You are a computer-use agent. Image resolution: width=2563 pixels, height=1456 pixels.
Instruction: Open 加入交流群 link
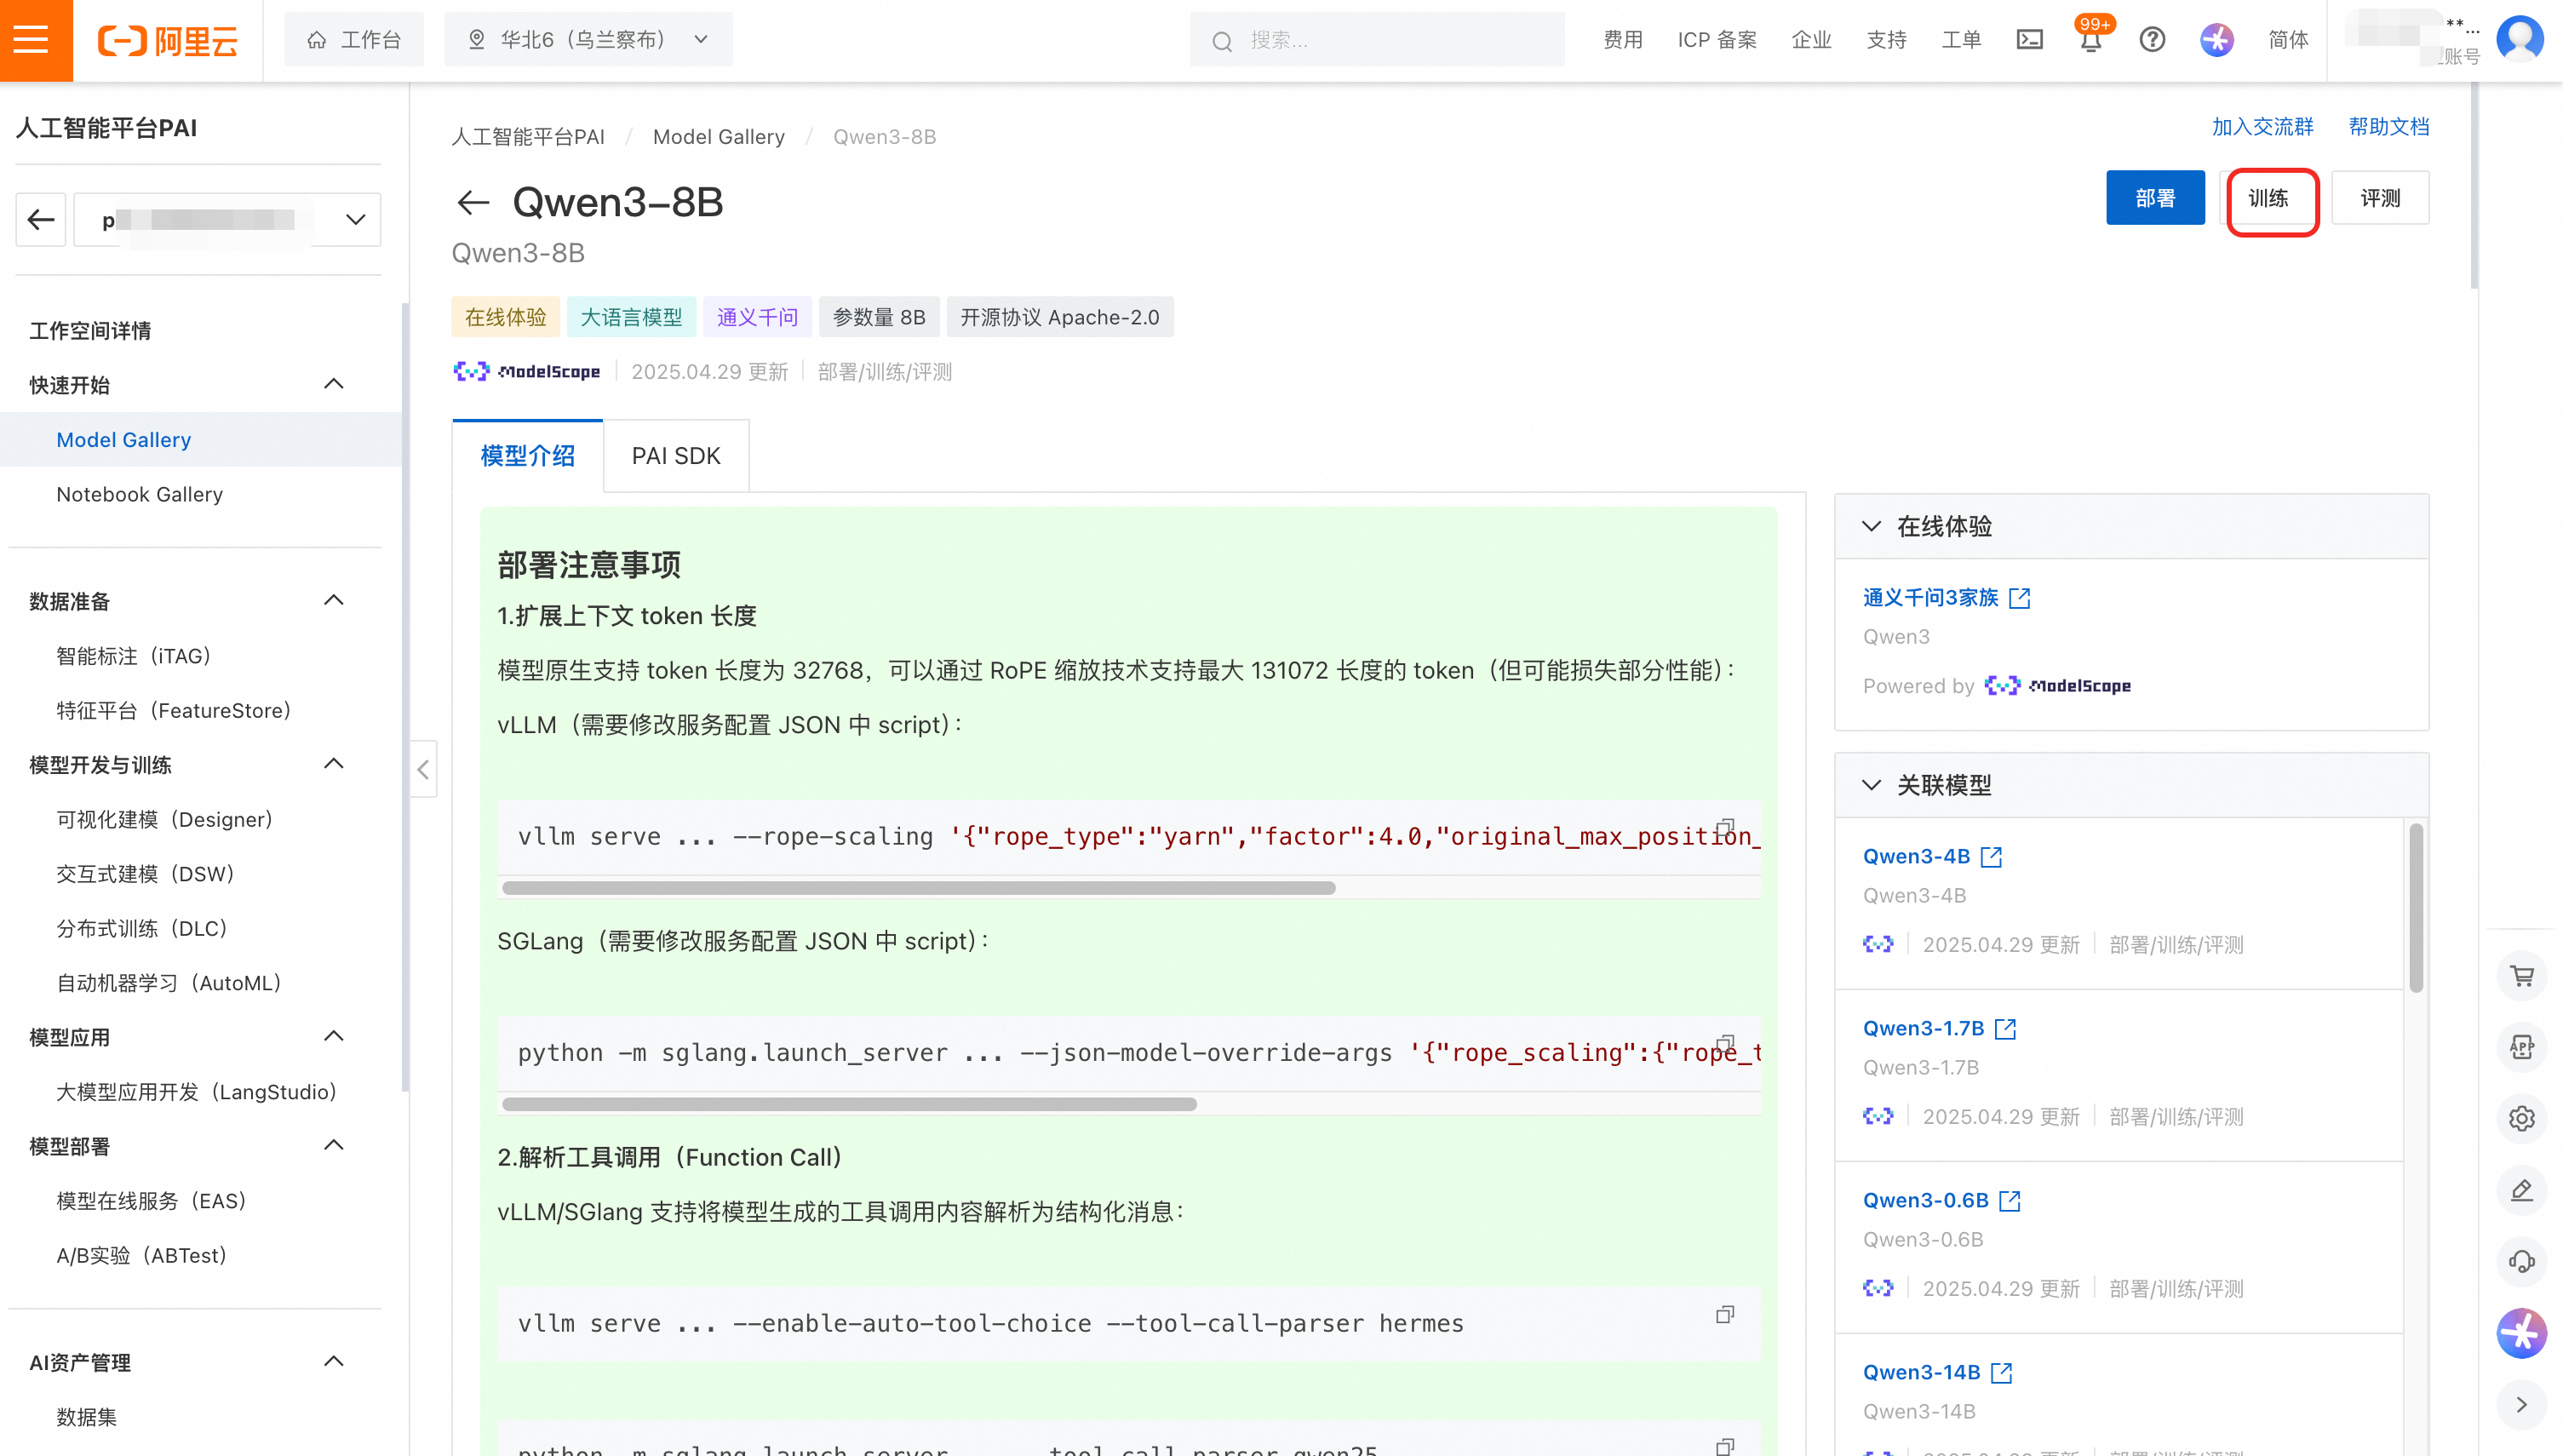pos(2262,127)
